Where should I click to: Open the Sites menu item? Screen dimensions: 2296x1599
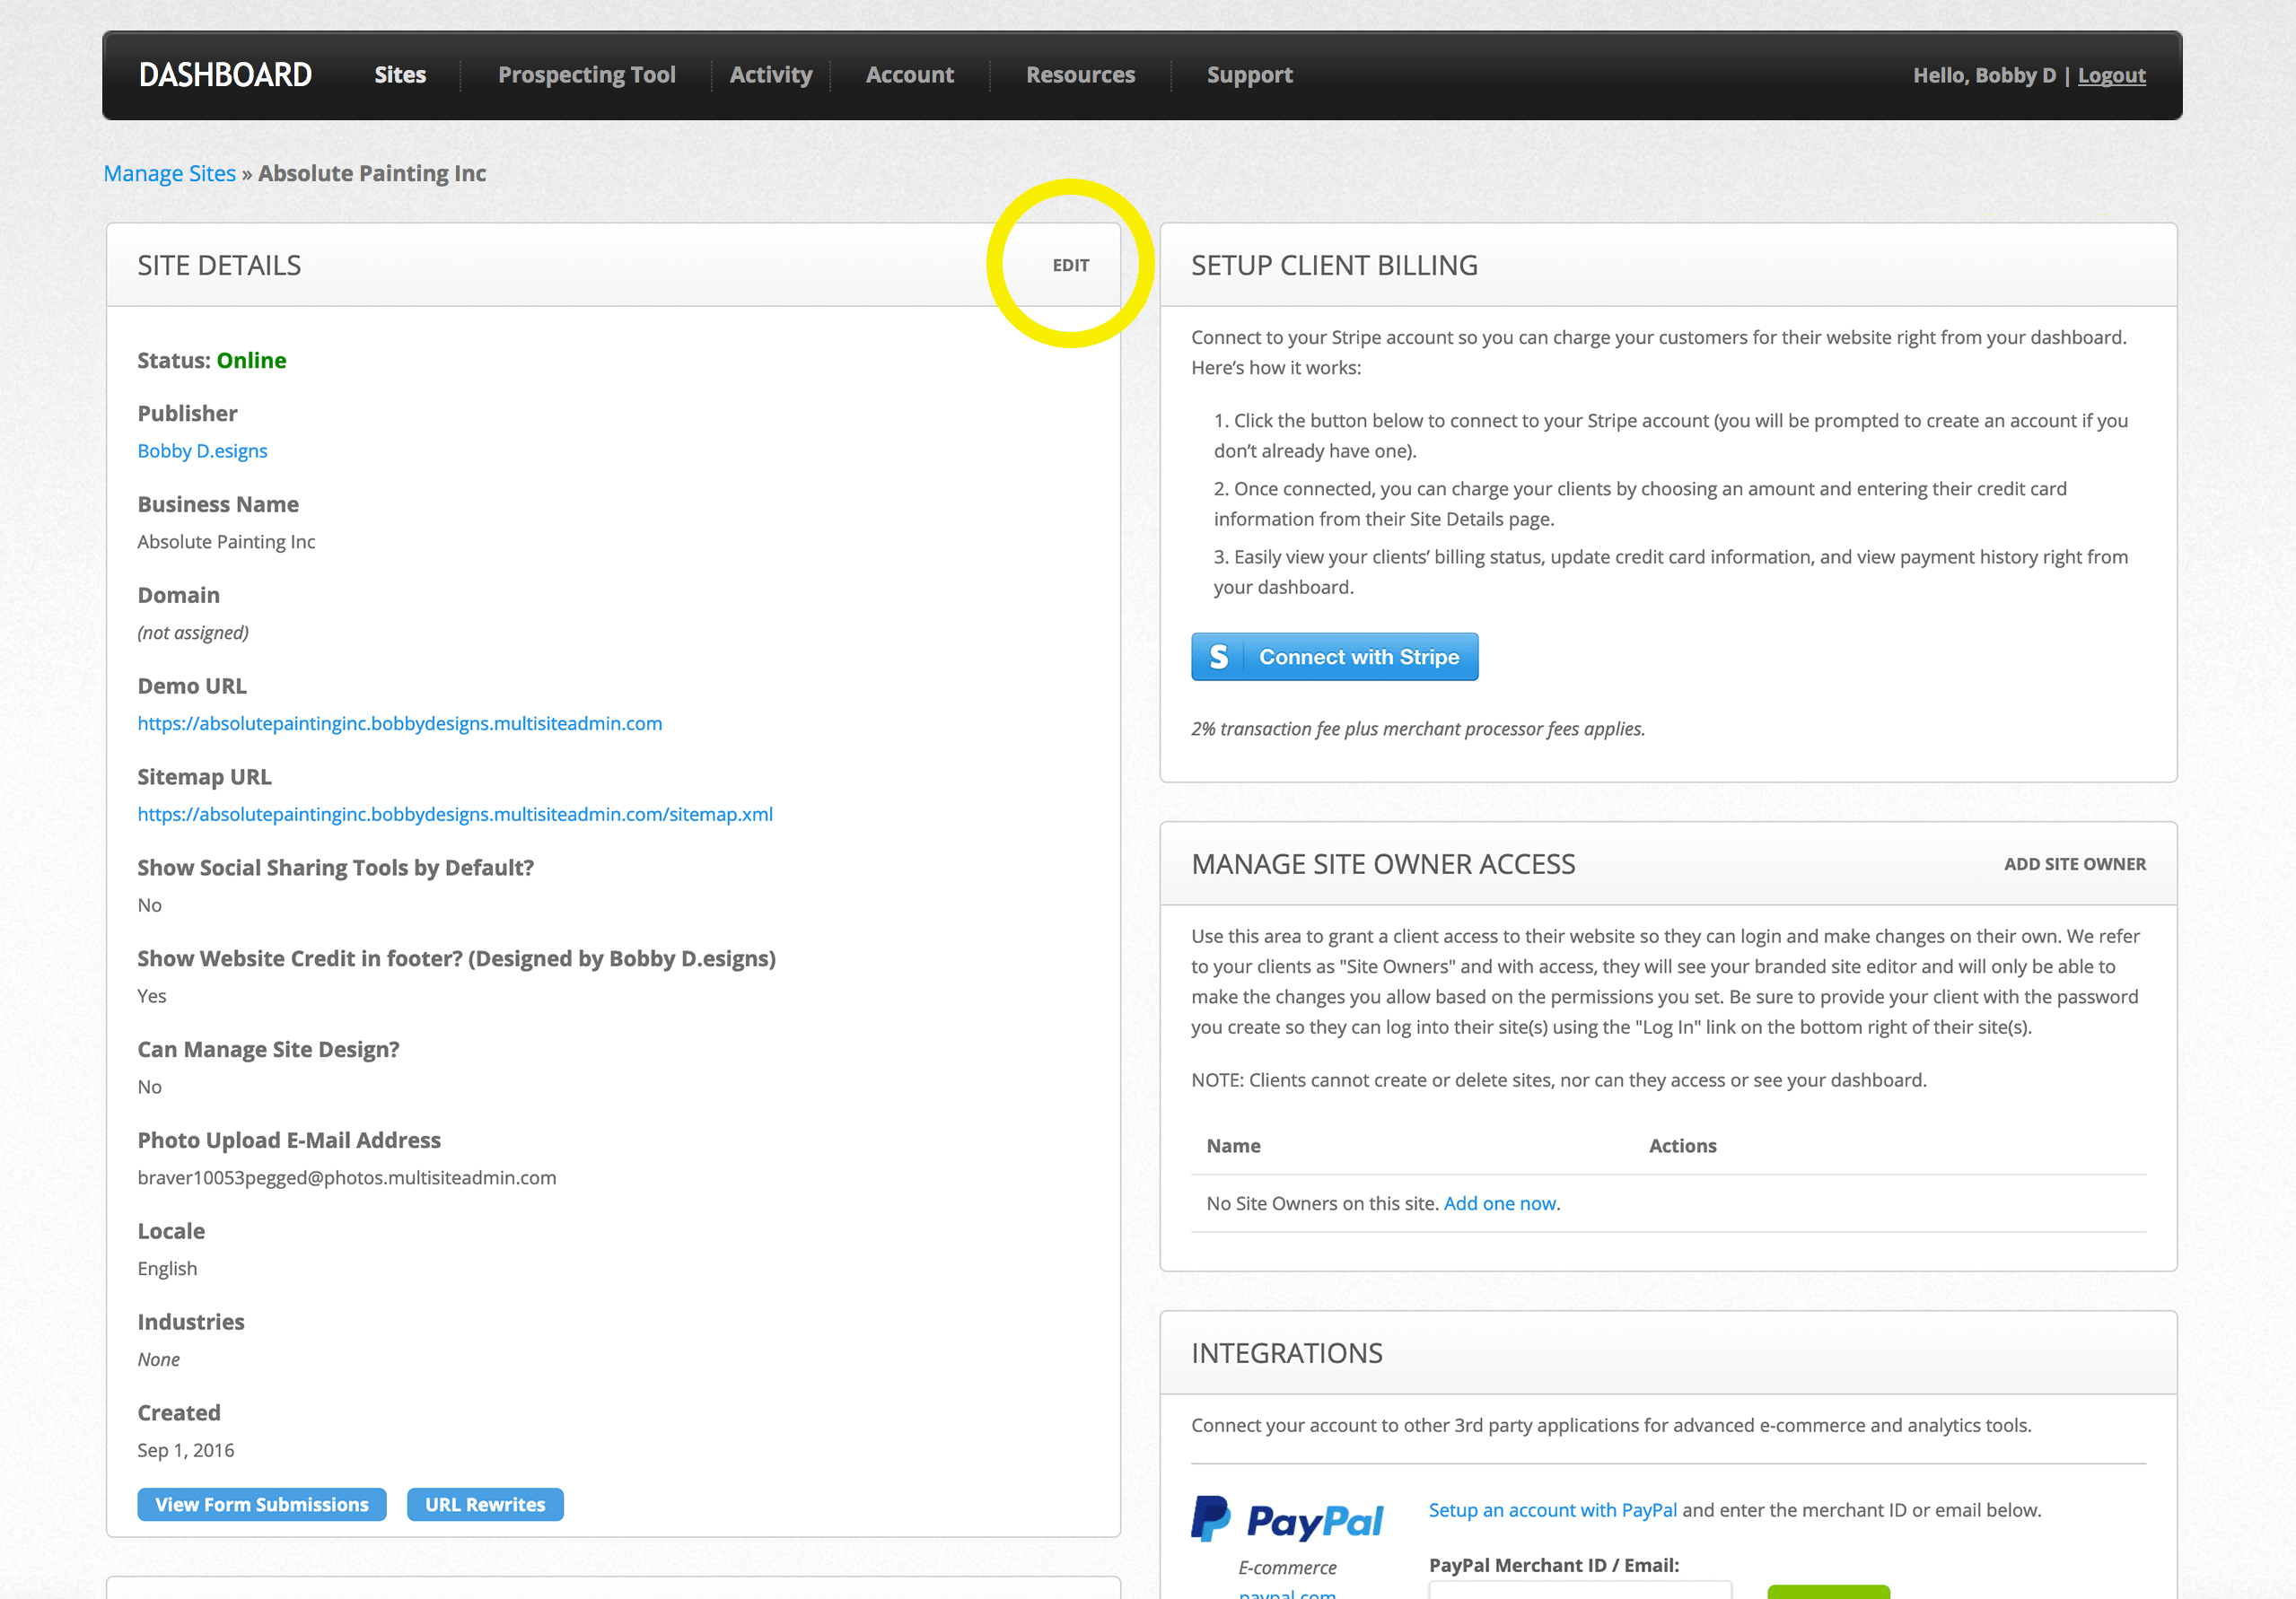point(400,75)
